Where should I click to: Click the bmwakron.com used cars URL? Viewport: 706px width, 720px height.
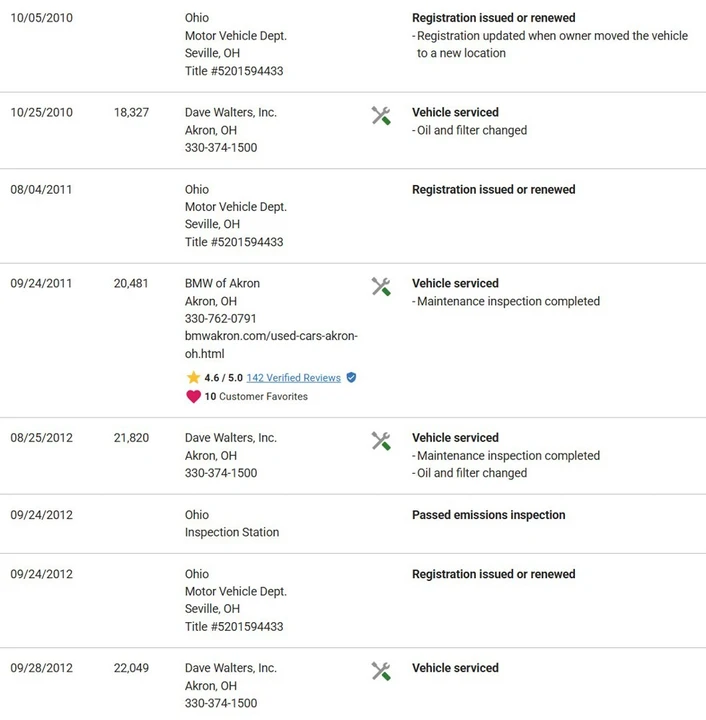point(271,345)
